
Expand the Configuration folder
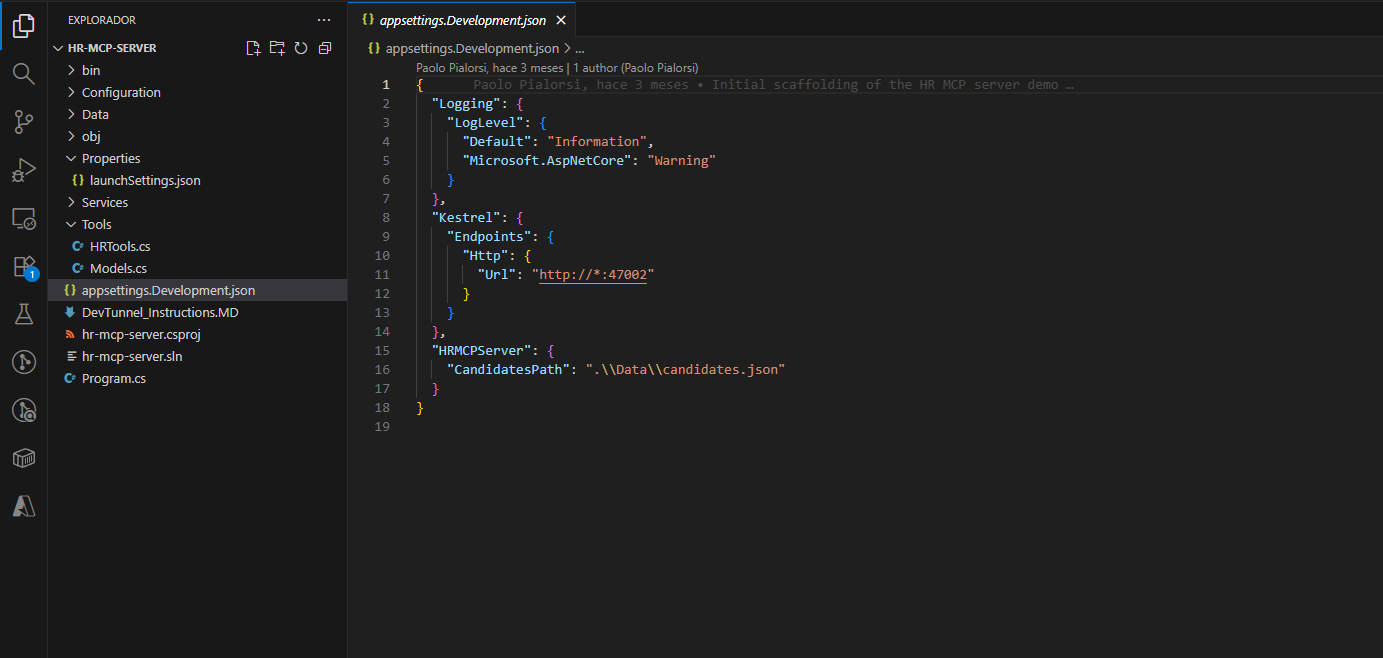point(121,92)
